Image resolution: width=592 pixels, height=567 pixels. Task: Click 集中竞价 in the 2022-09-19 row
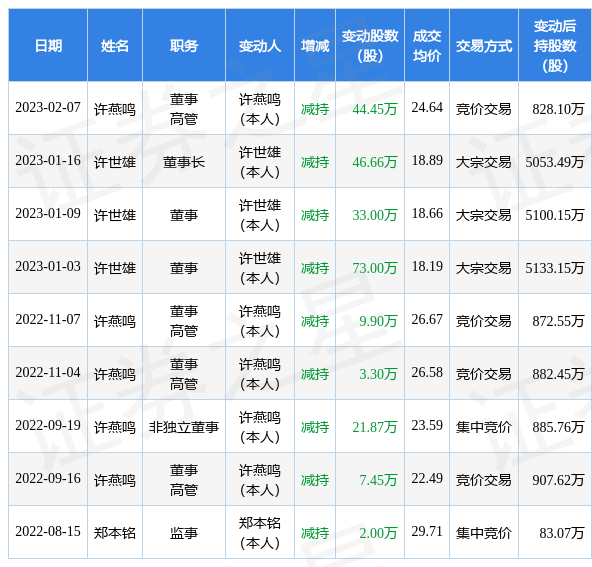(x=484, y=427)
